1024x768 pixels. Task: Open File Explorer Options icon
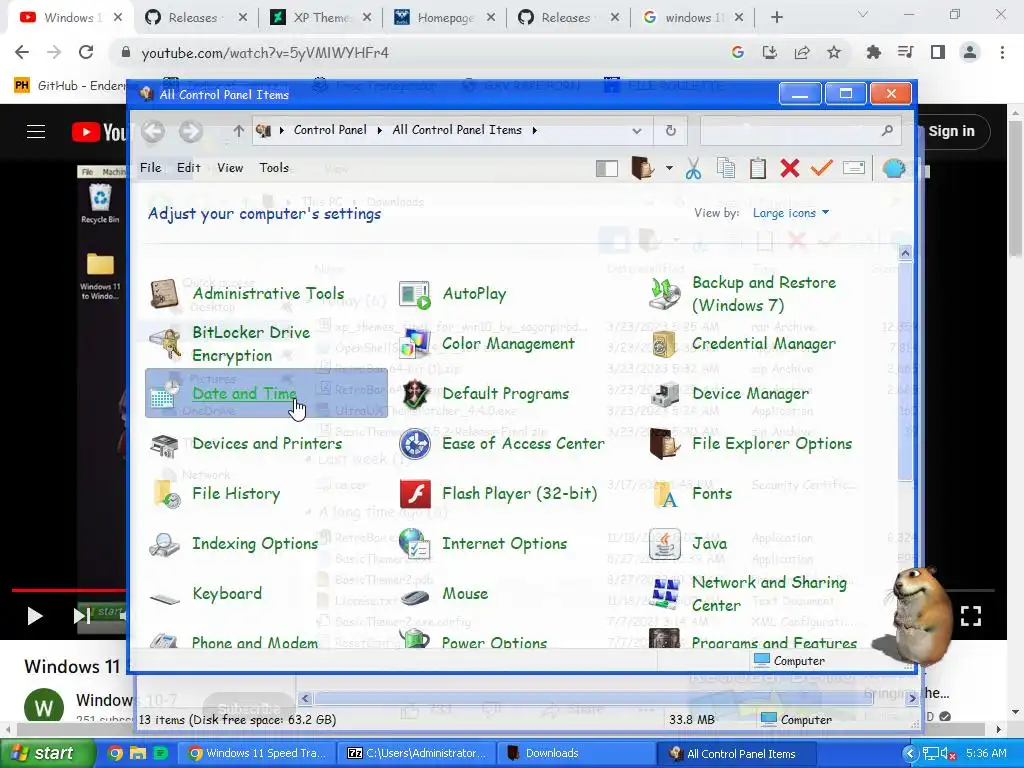click(x=664, y=444)
